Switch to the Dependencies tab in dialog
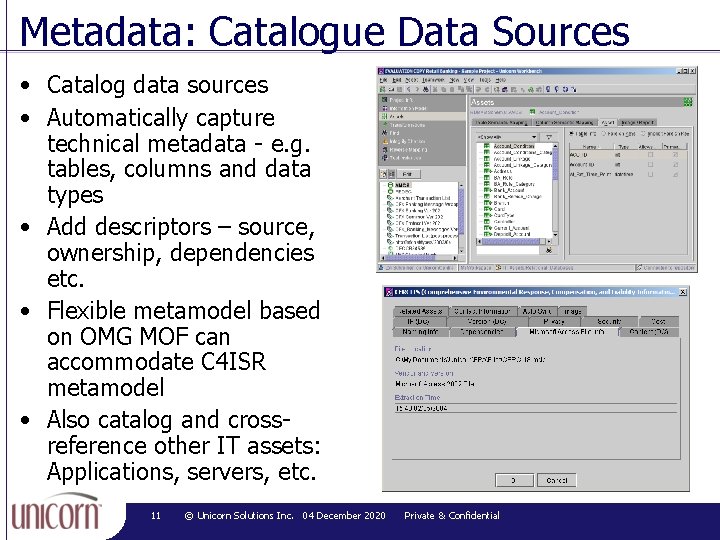The image size is (720, 540). pyautogui.click(x=482, y=332)
